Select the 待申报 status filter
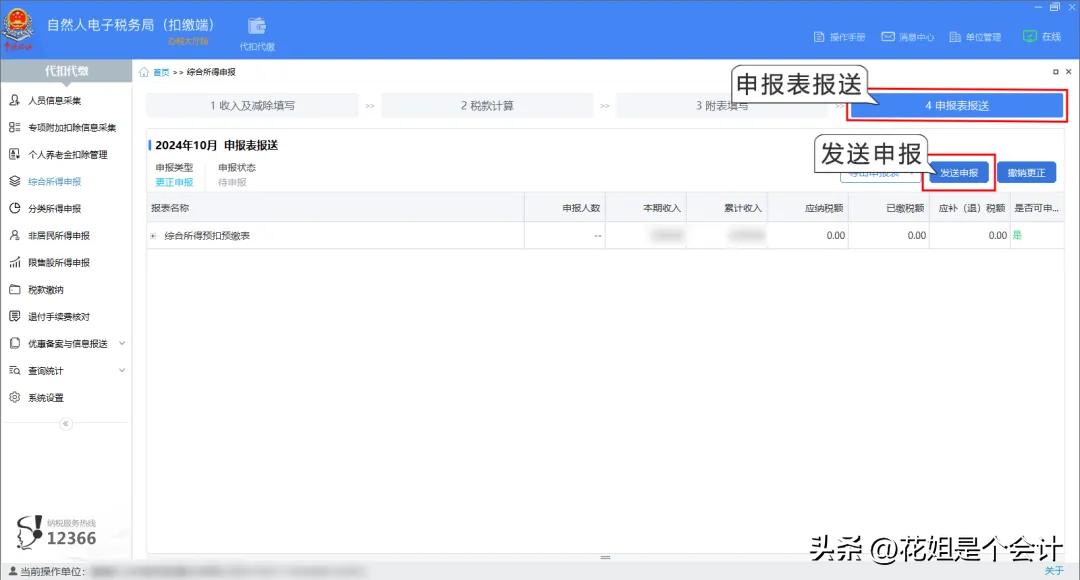This screenshot has height=580, width=1080. (230, 182)
